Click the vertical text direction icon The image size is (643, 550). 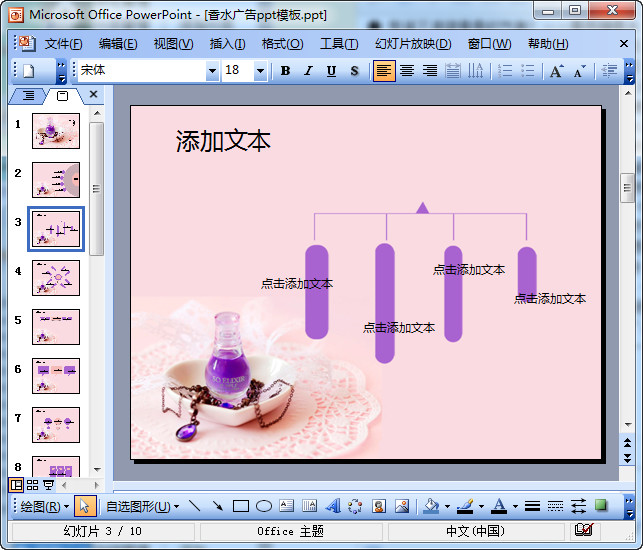[476, 71]
